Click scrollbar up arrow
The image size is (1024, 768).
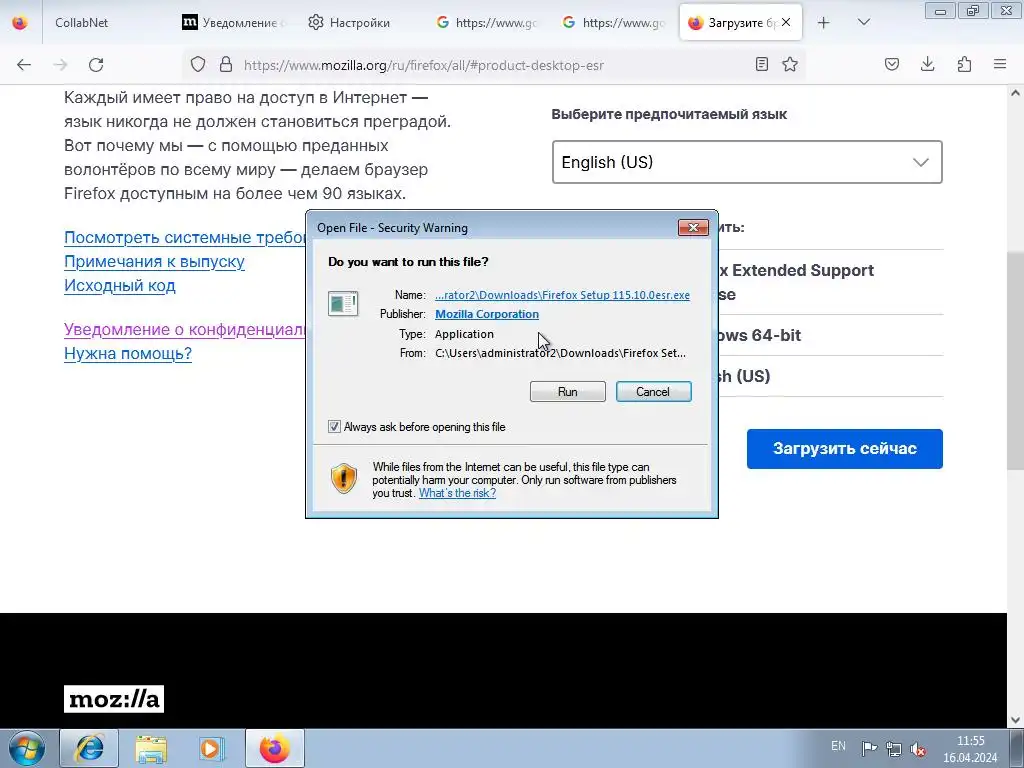point(1015,93)
